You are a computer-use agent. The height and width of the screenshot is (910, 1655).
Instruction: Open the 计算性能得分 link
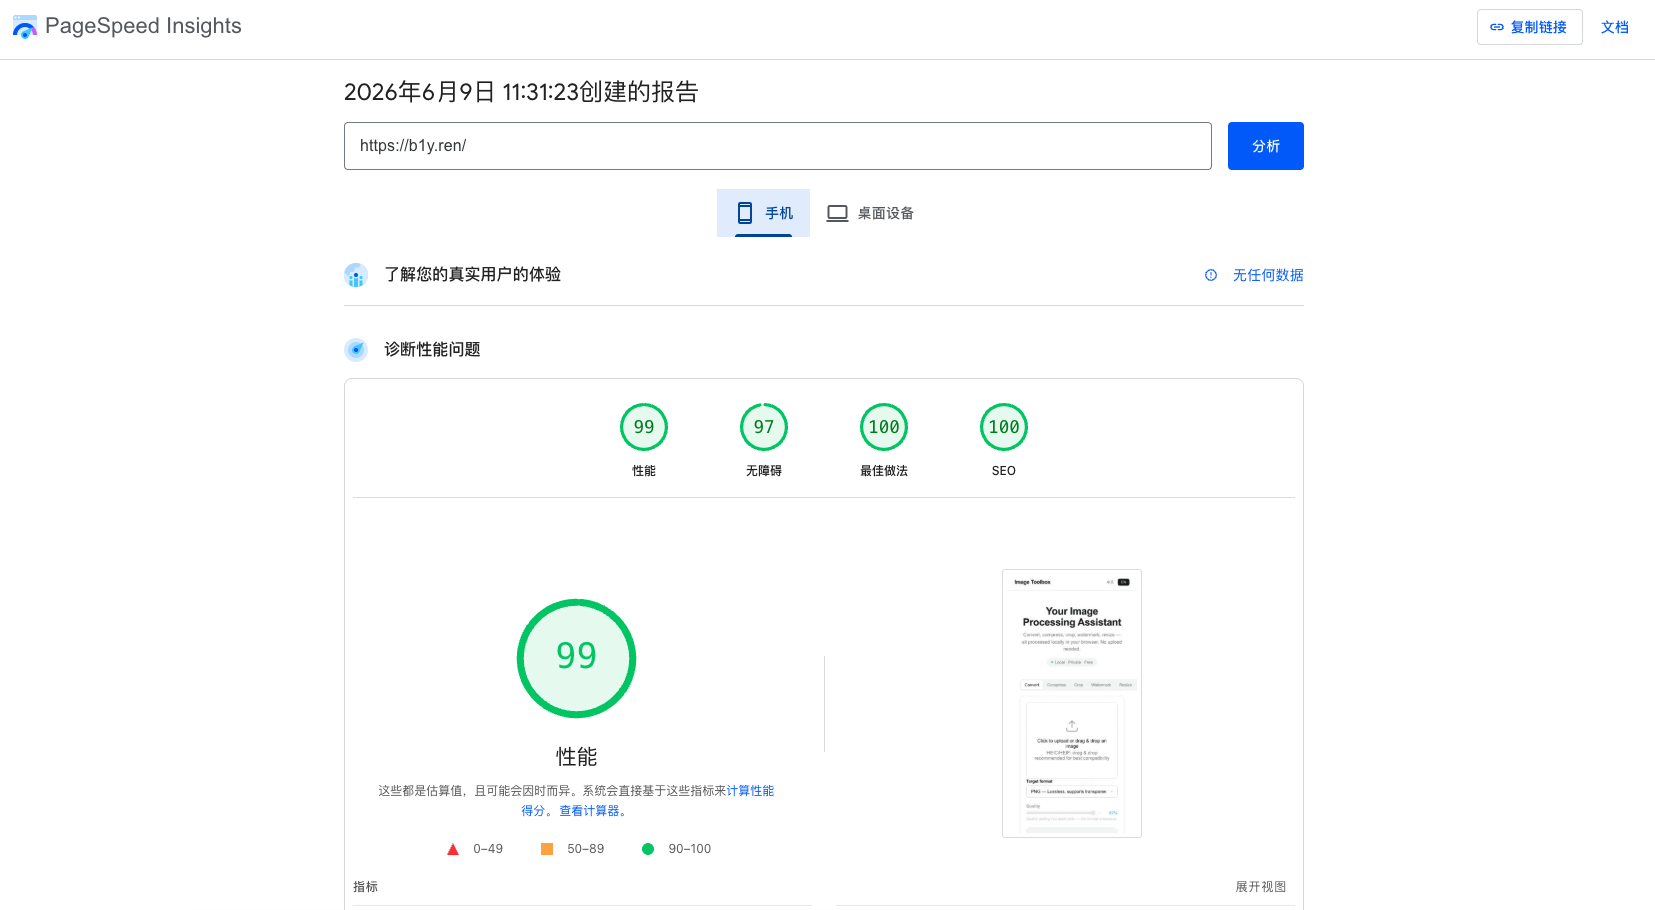coord(750,791)
